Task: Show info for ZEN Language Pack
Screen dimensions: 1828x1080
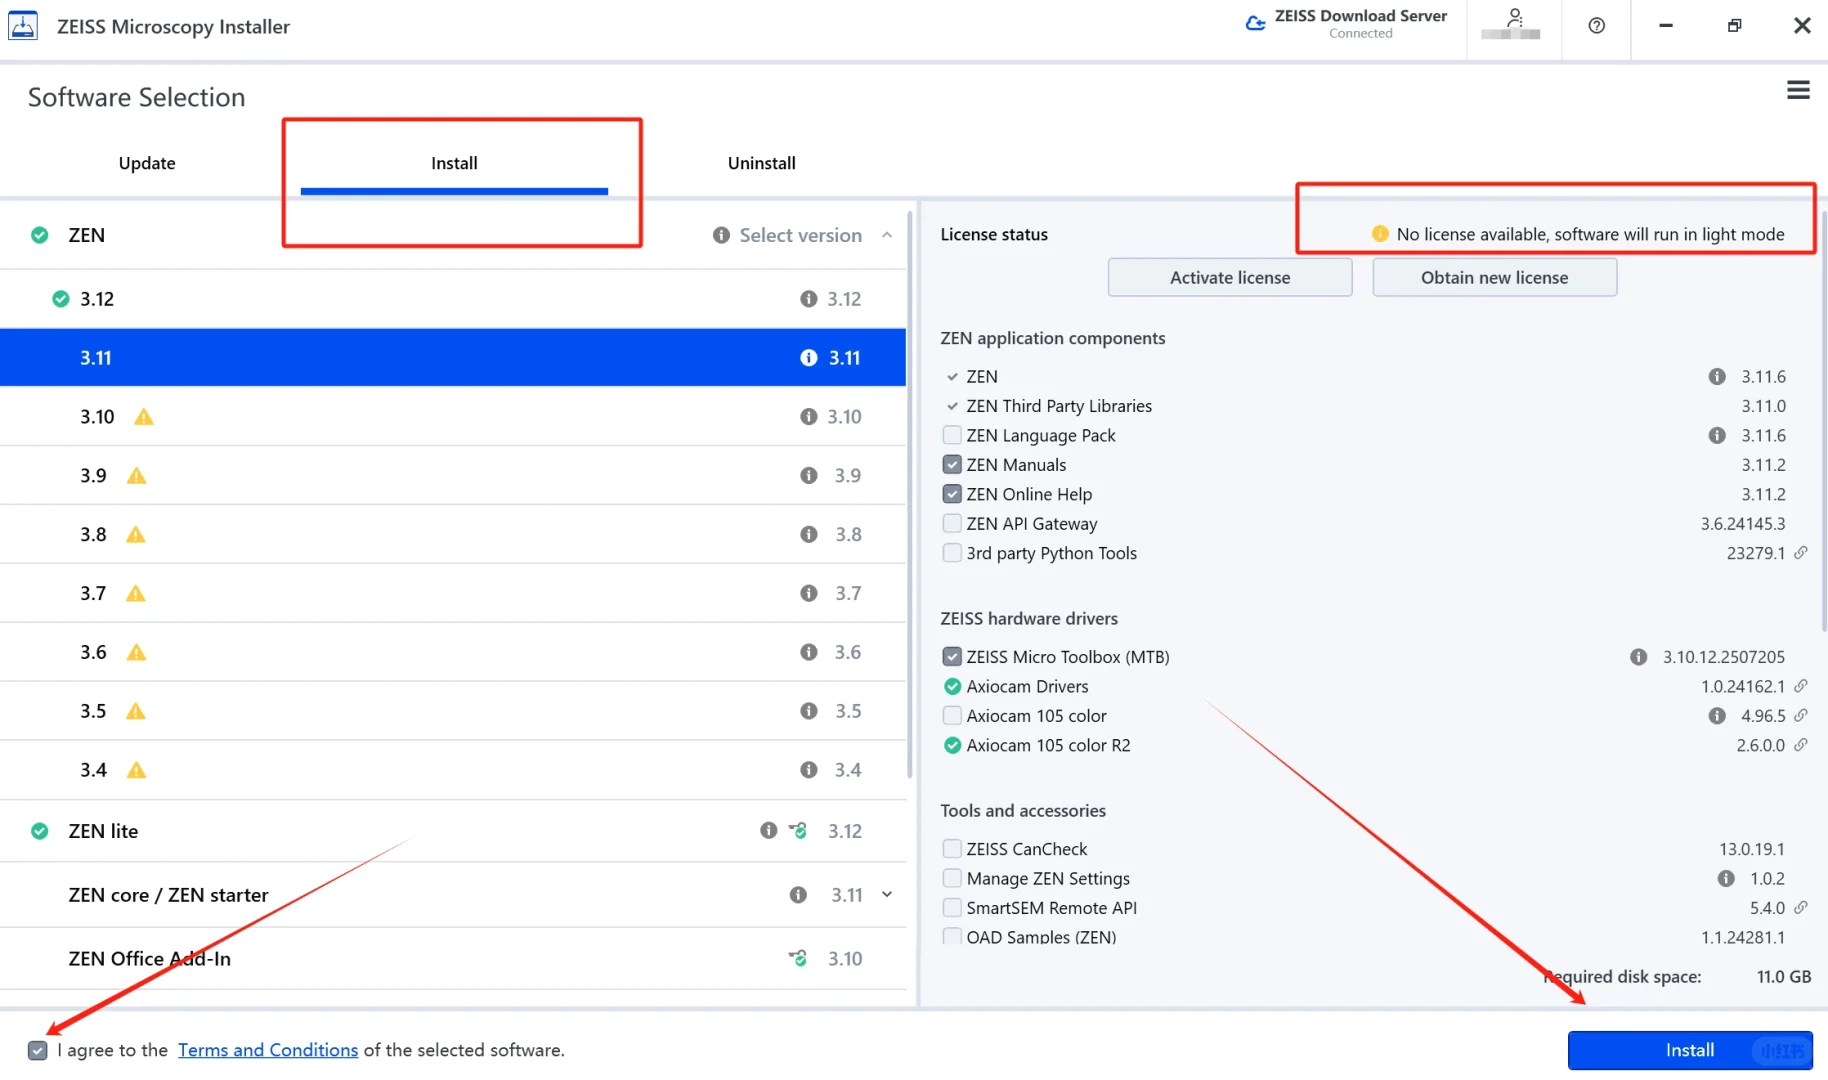Action: click(1717, 436)
